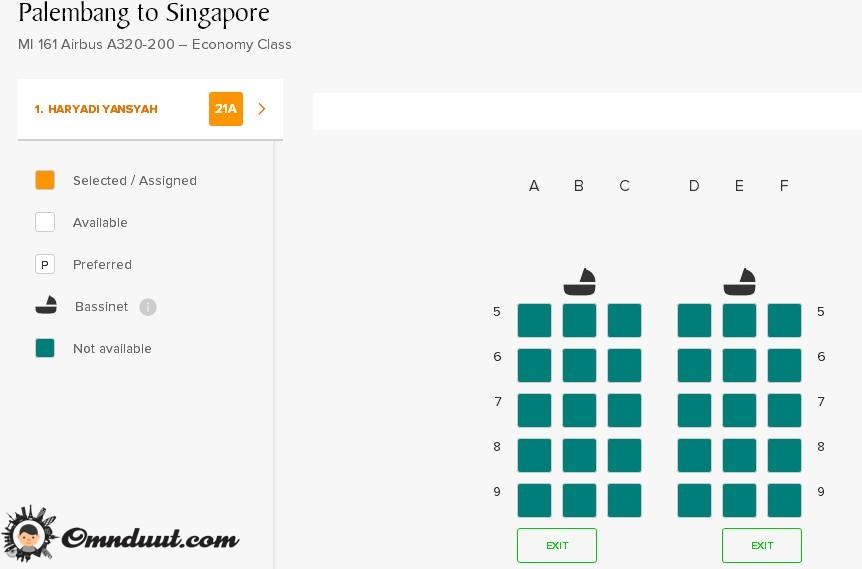Click the teal Not available swatch
862x569 pixels.
click(45, 348)
